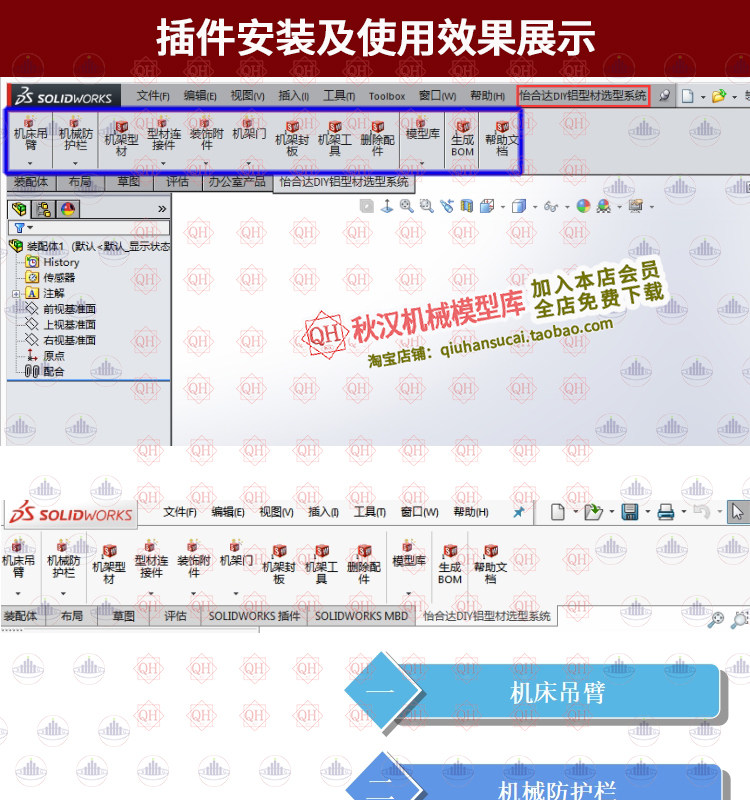Screen dimensions: 750x800
Task: Open the 文件(F) menu in upper window
Action: pyautogui.click(x=153, y=96)
